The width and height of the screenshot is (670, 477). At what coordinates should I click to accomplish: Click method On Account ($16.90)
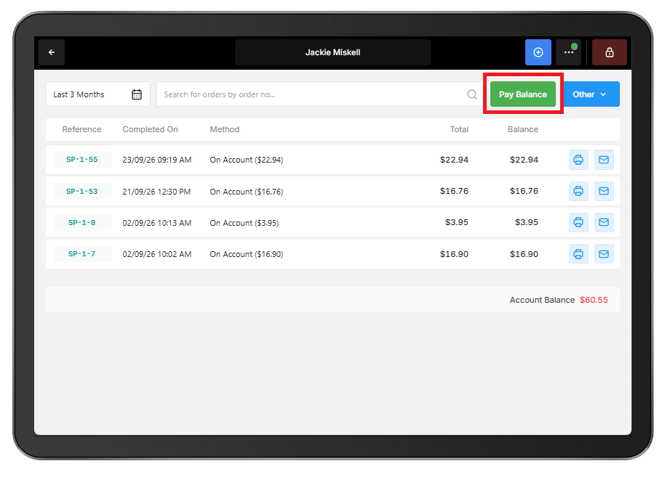pyautogui.click(x=246, y=254)
